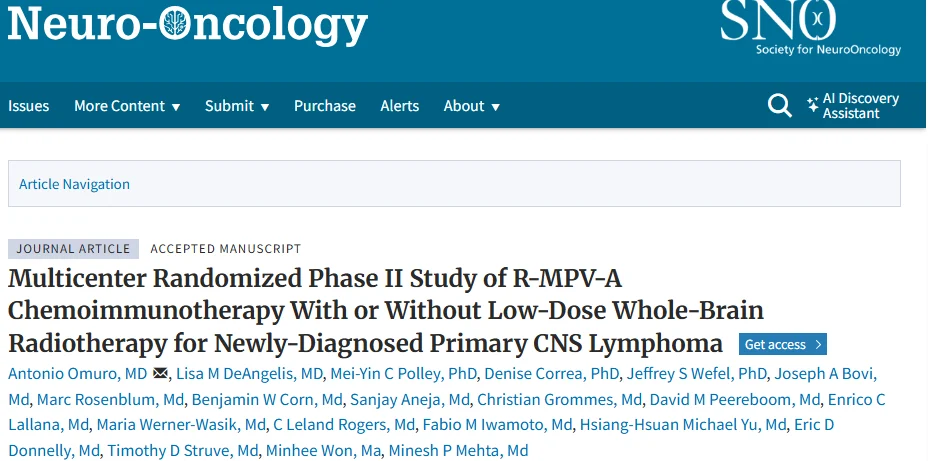Open the Article Navigation bar

tap(75, 184)
